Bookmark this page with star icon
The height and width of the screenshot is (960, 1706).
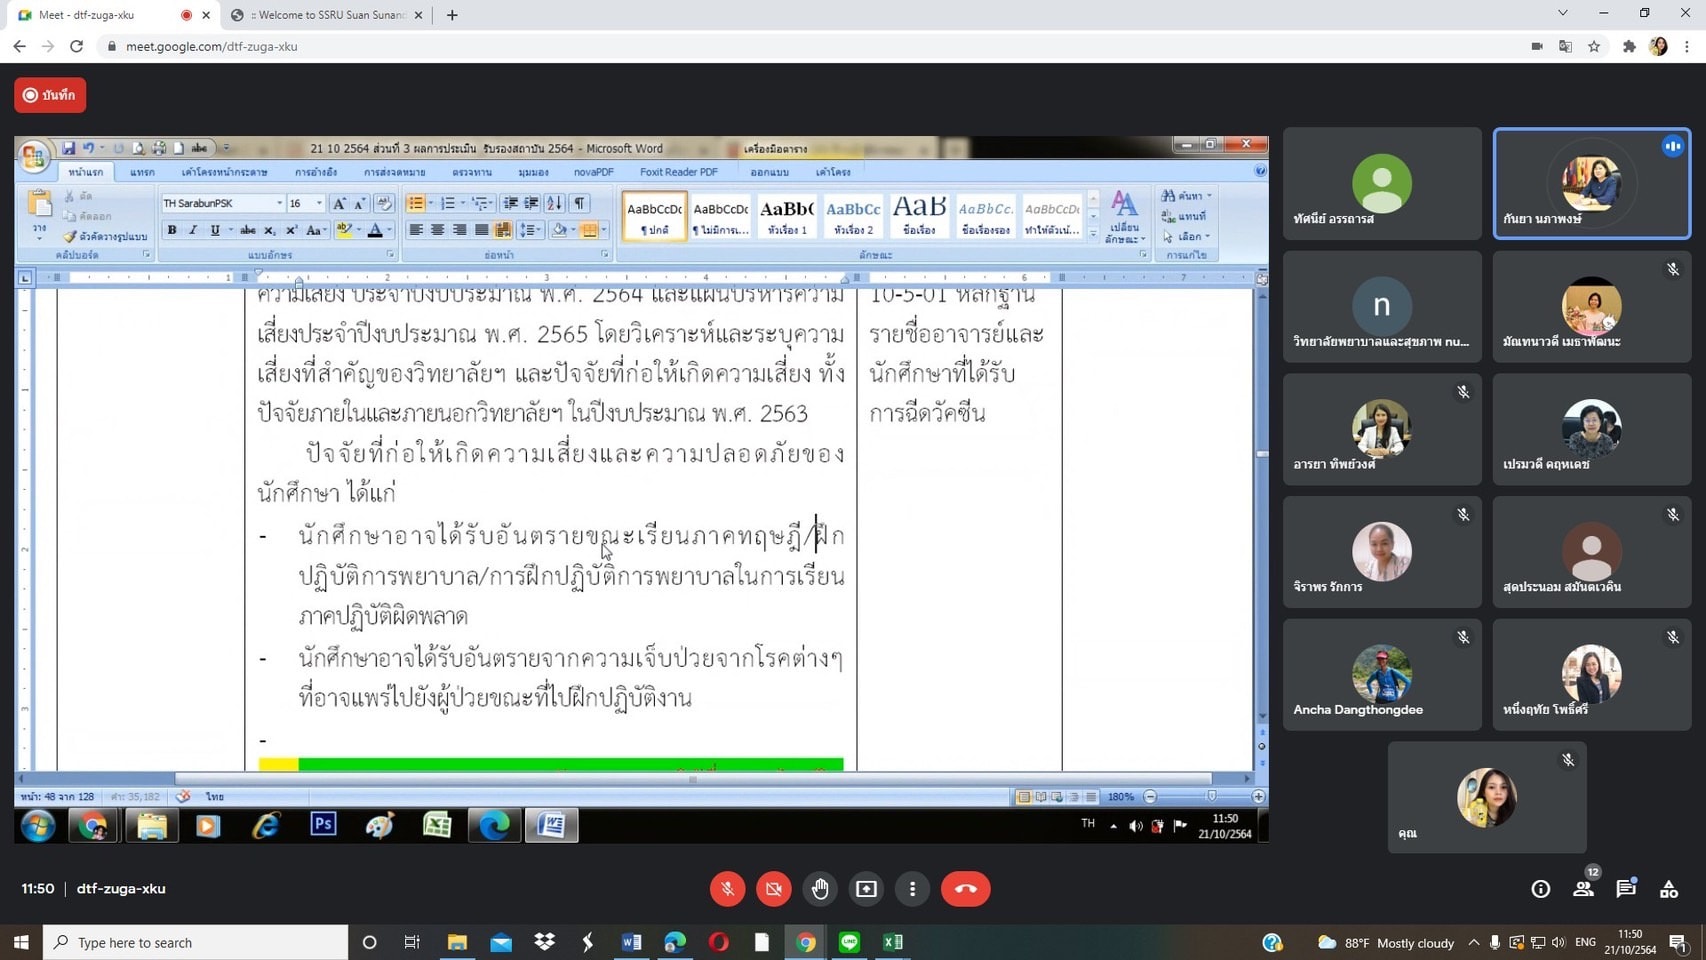click(1594, 46)
